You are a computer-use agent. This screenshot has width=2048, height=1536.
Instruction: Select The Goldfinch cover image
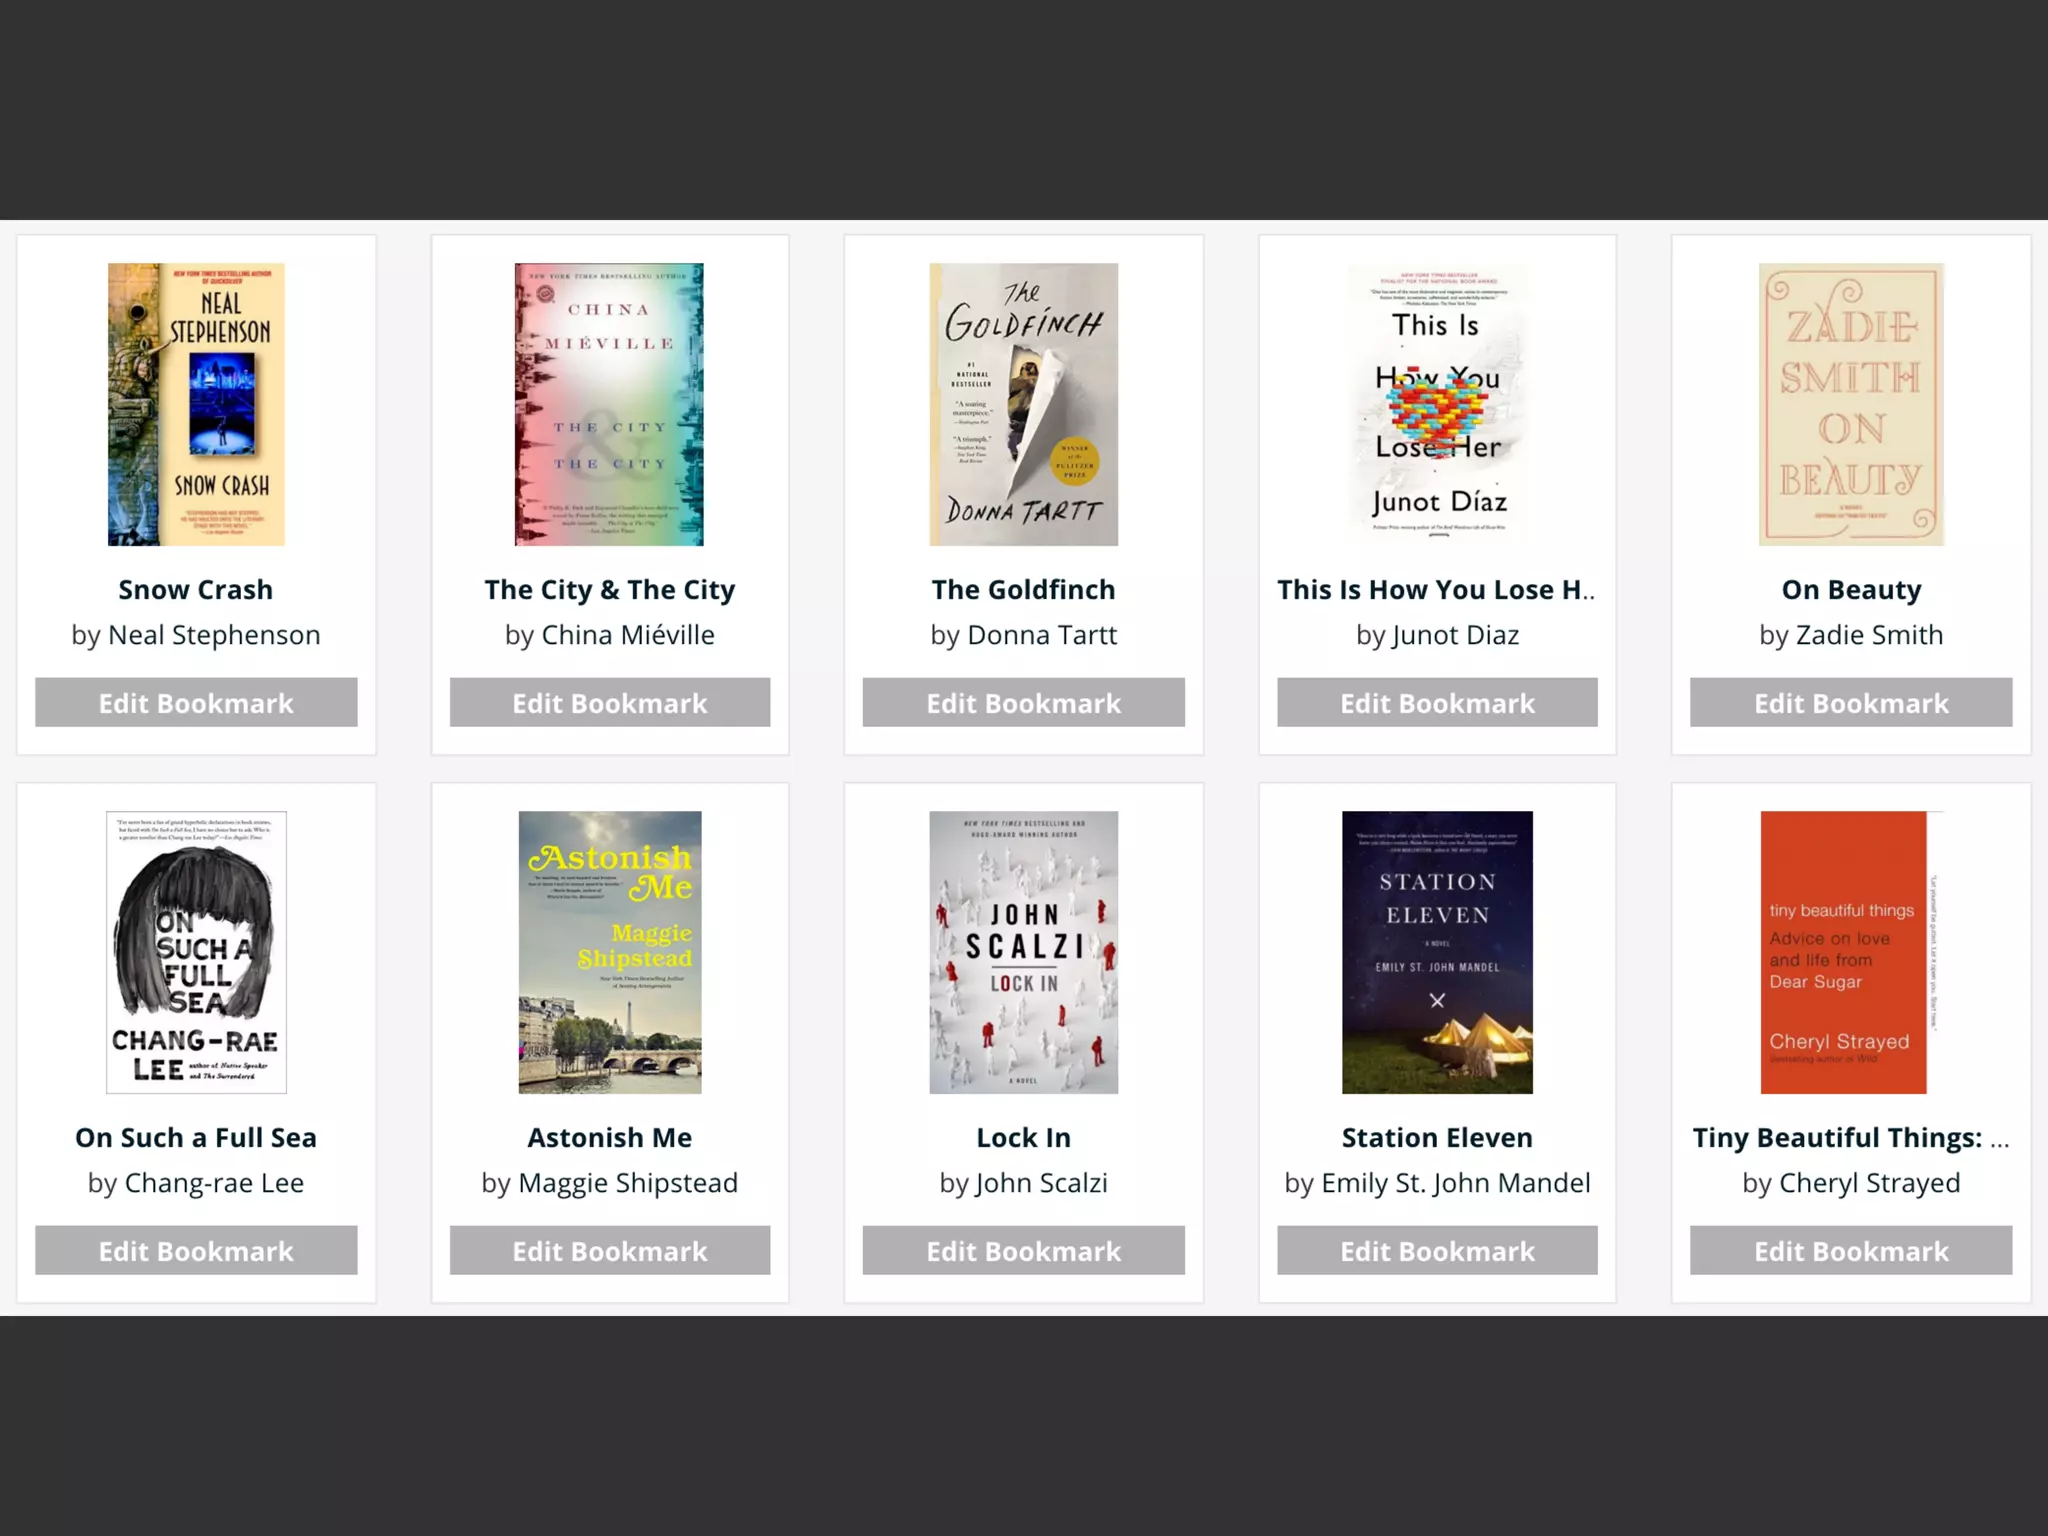1023,404
